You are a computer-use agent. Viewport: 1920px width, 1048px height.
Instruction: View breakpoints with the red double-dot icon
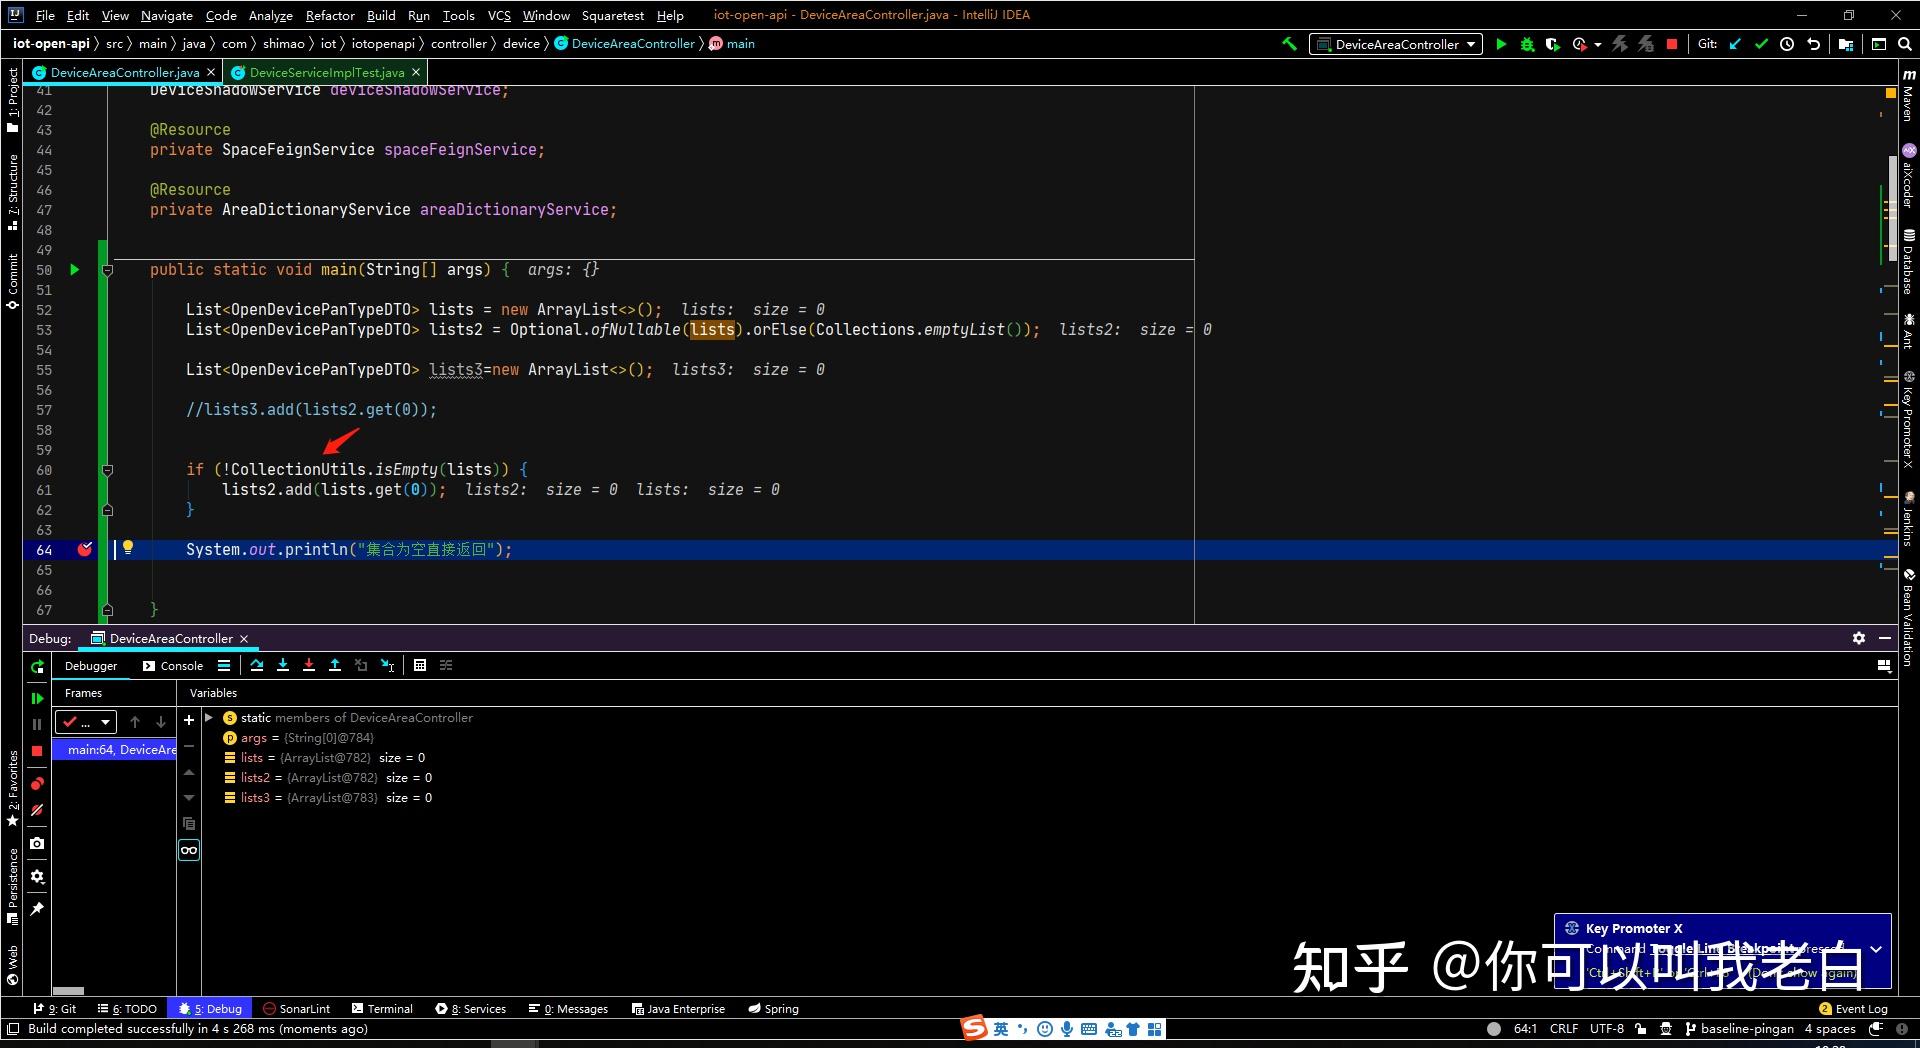(x=37, y=783)
